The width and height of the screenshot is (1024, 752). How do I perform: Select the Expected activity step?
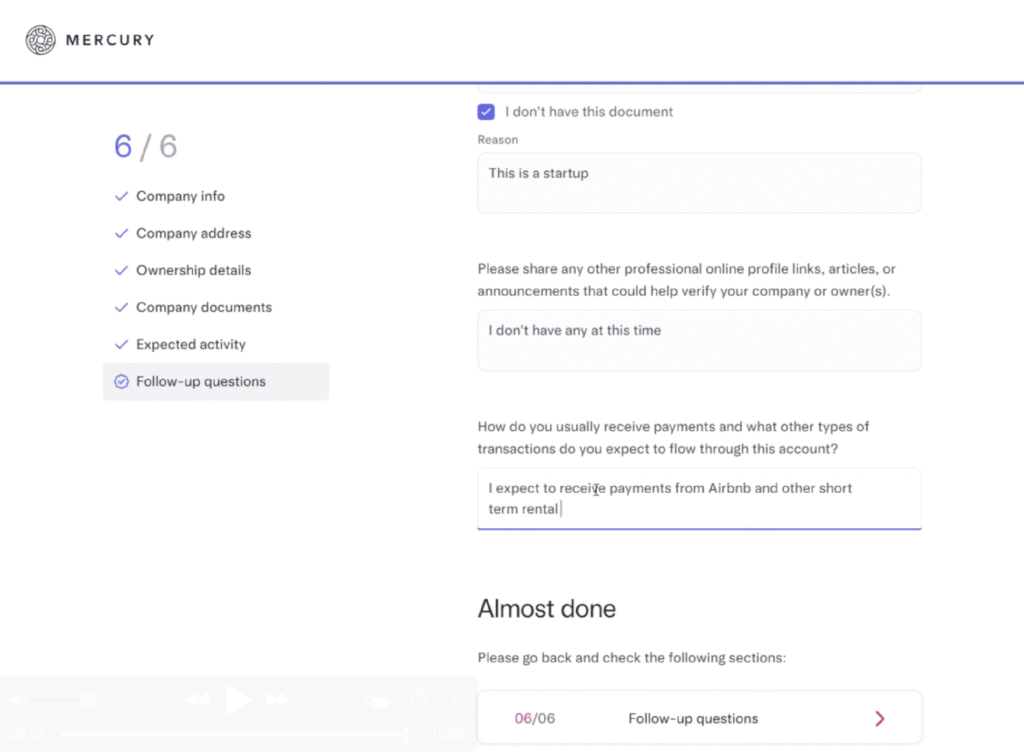click(190, 344)
